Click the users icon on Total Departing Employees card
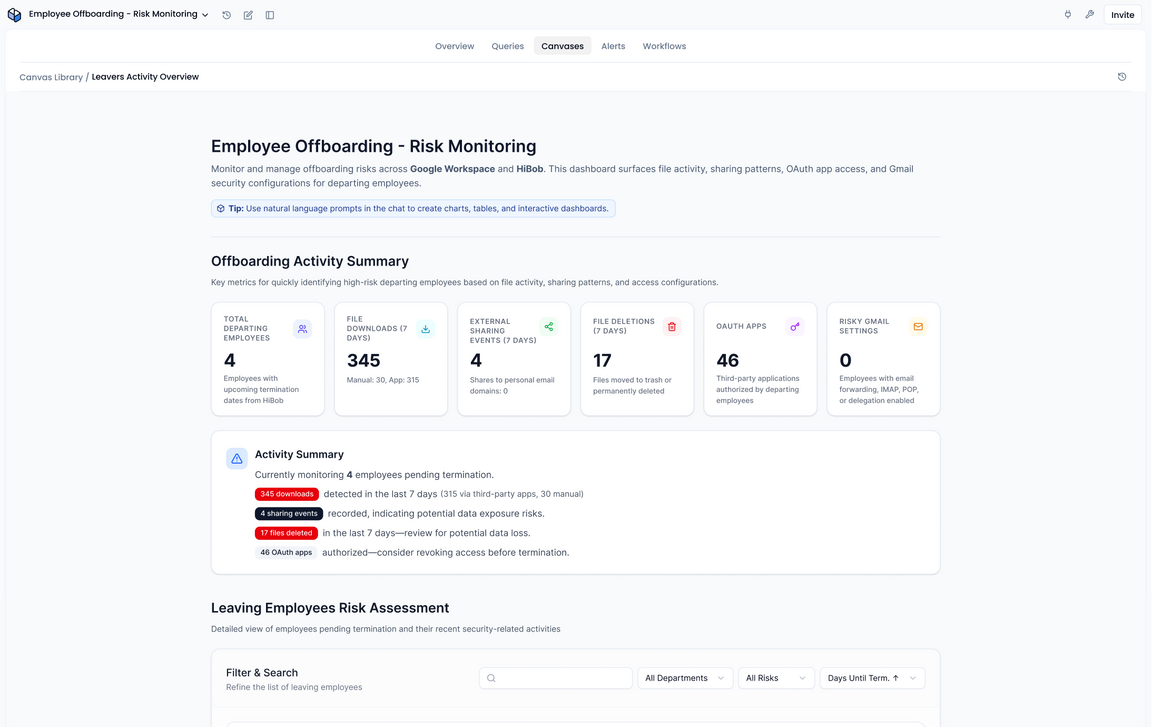The width and height of the screenshot is (1152, 727). coord(302,328)
